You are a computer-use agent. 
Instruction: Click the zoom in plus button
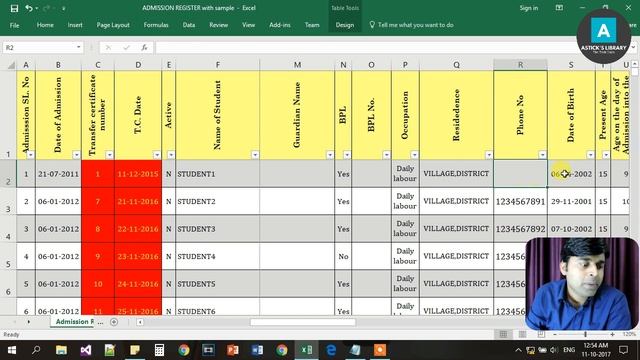point(612,334)
